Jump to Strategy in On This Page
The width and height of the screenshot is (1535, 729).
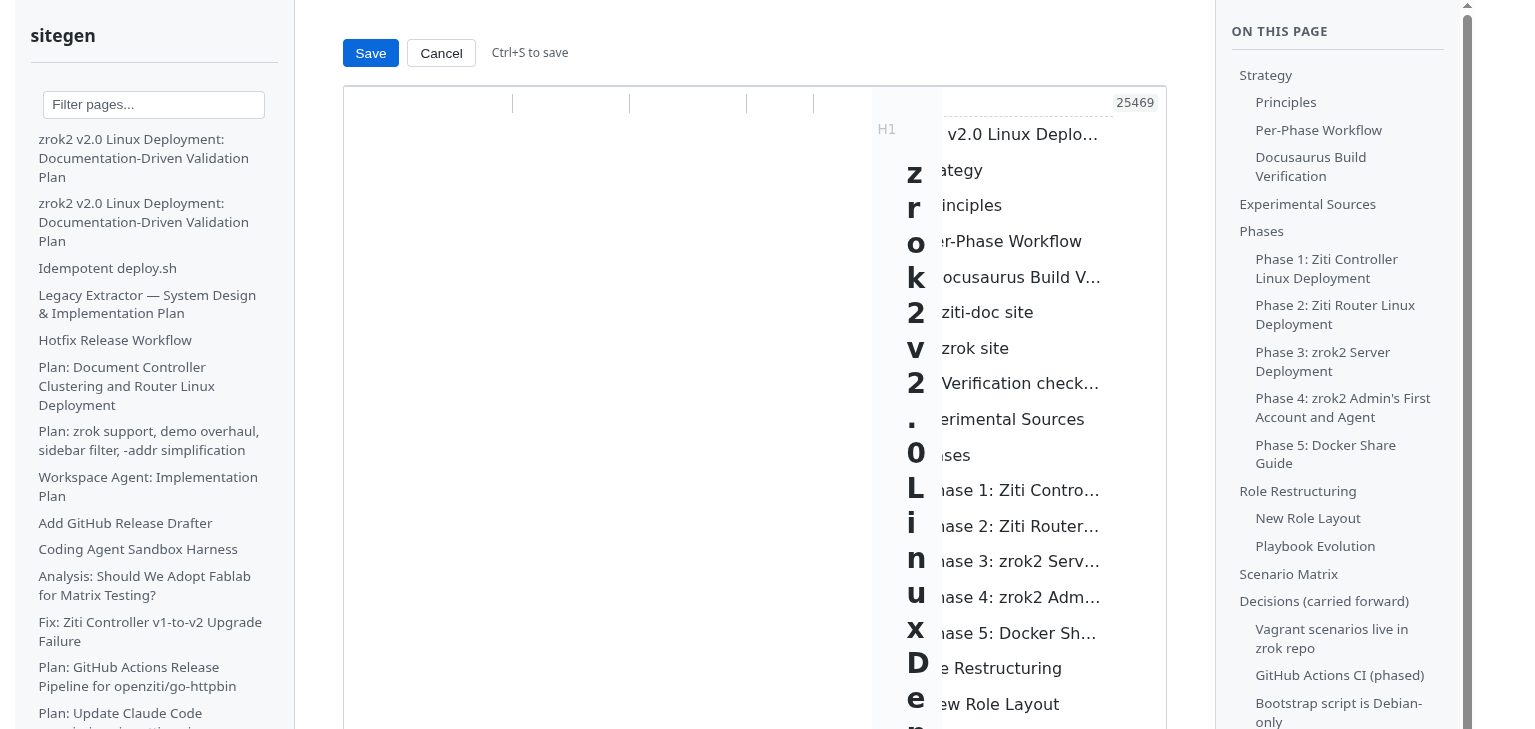1265,75
